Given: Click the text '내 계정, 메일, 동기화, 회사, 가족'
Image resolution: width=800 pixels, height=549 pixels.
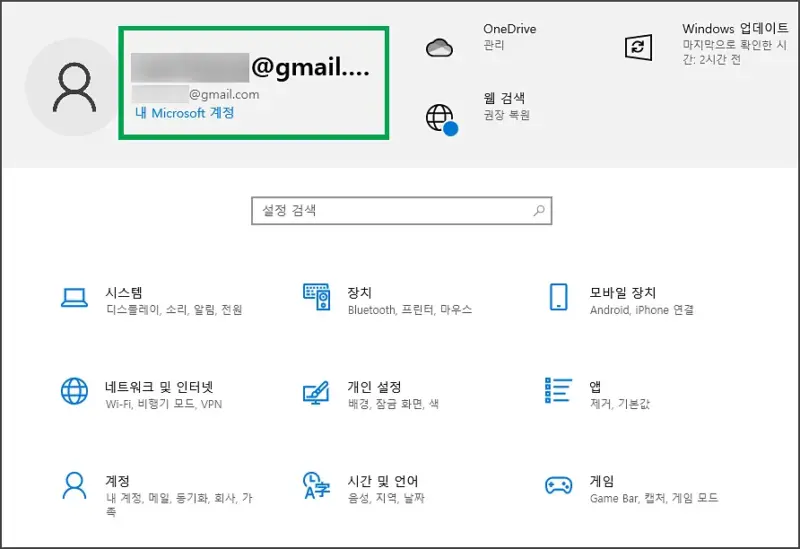Looking at the screenshot, I should click(x=179, y=504).
